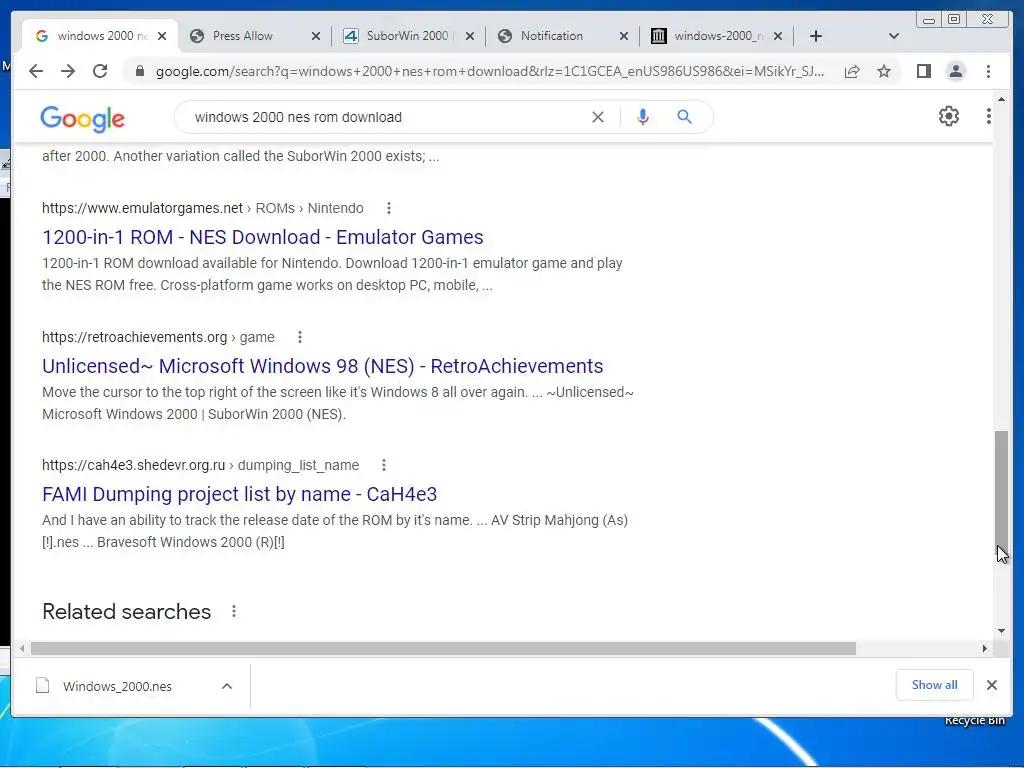Viewport: 1024px width, 768px height.
Task: Click the Google logo
Action: [x=82, y=119]
